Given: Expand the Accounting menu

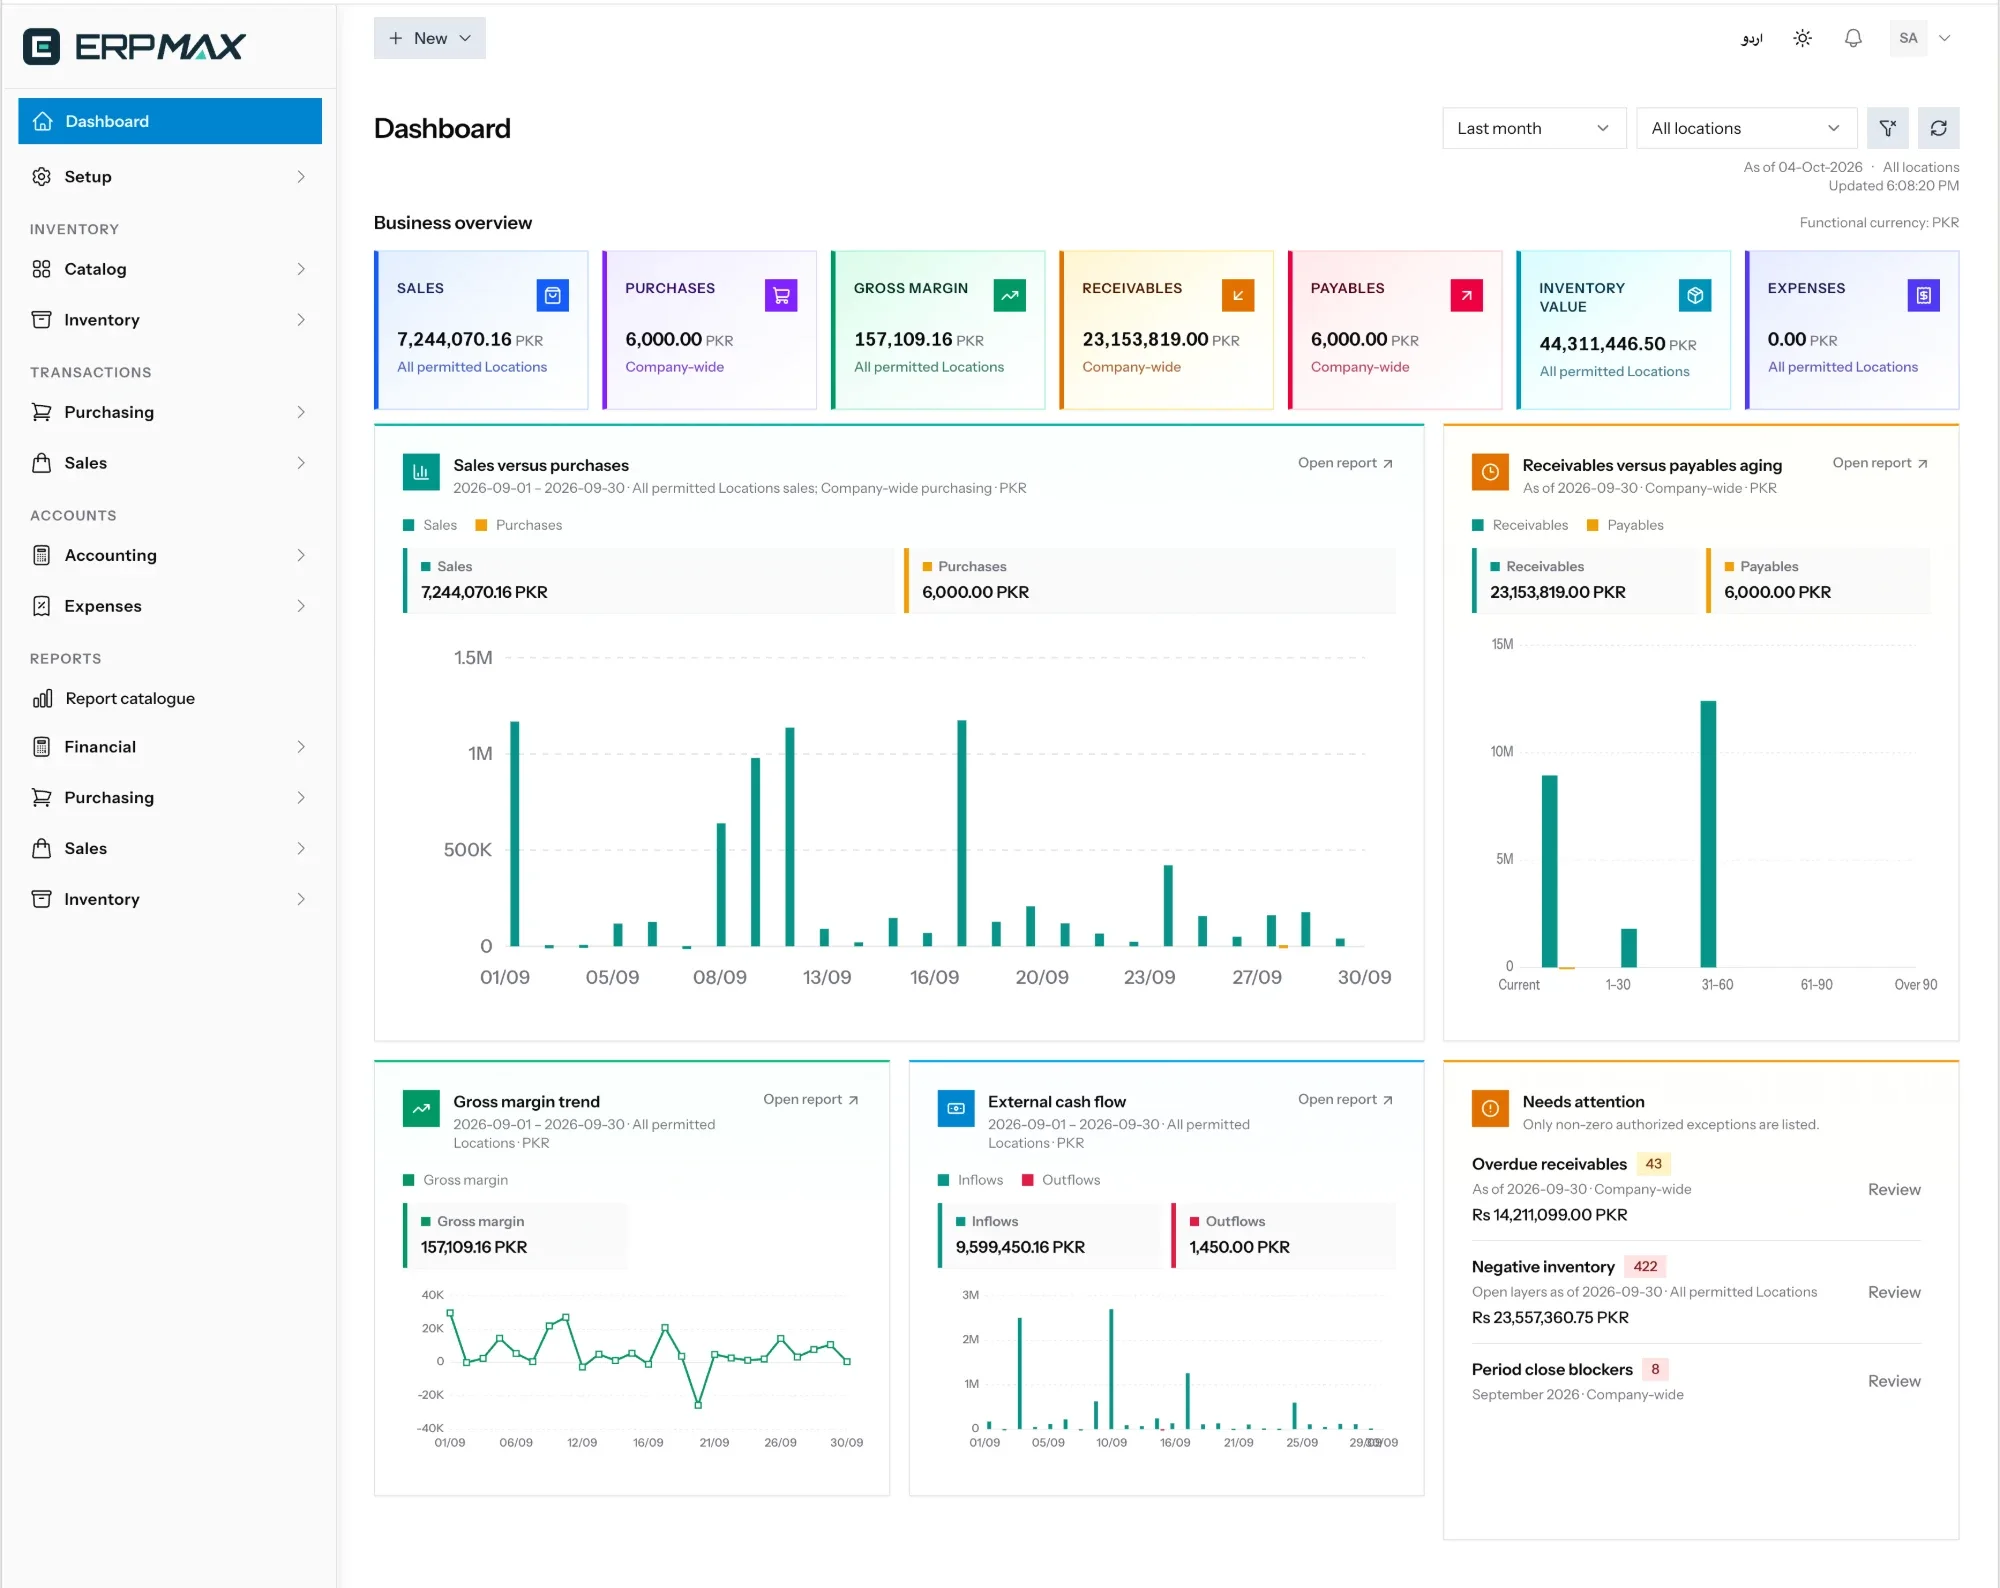Looking at the screenshot, I should 170,555.
